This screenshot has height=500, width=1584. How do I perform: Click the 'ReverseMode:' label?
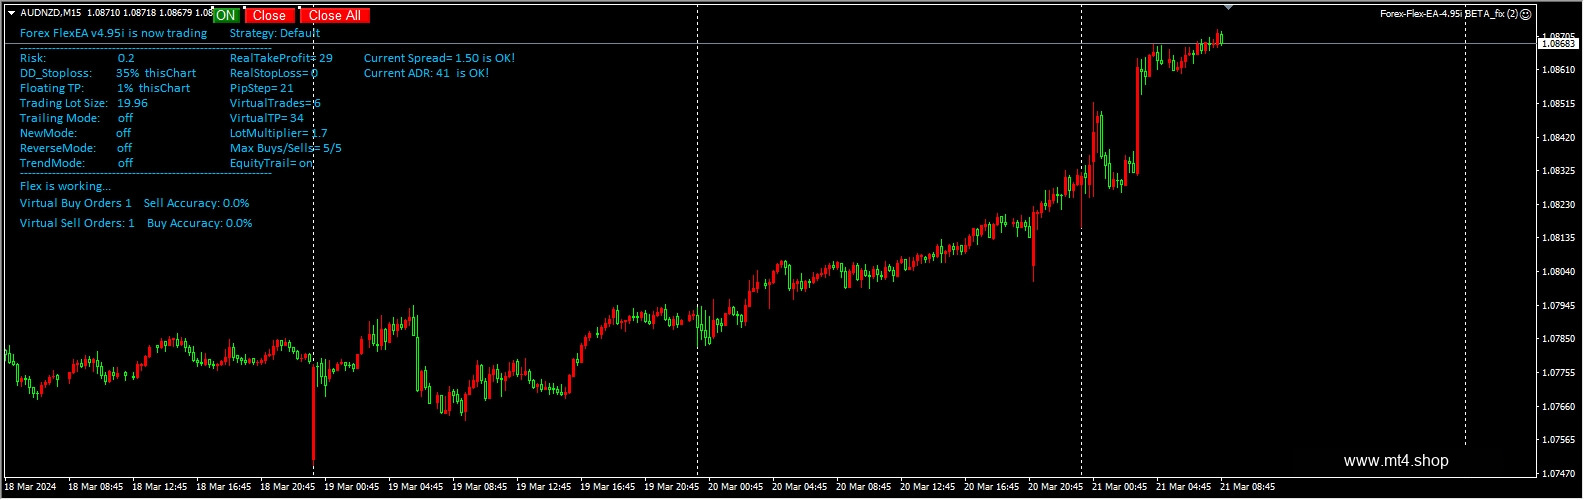58,148
